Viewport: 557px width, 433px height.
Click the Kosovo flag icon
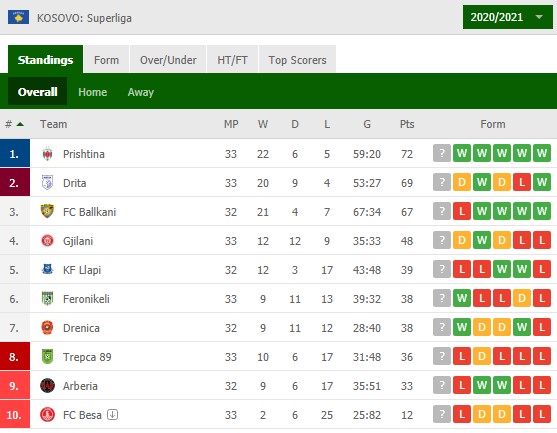(18, 17)
